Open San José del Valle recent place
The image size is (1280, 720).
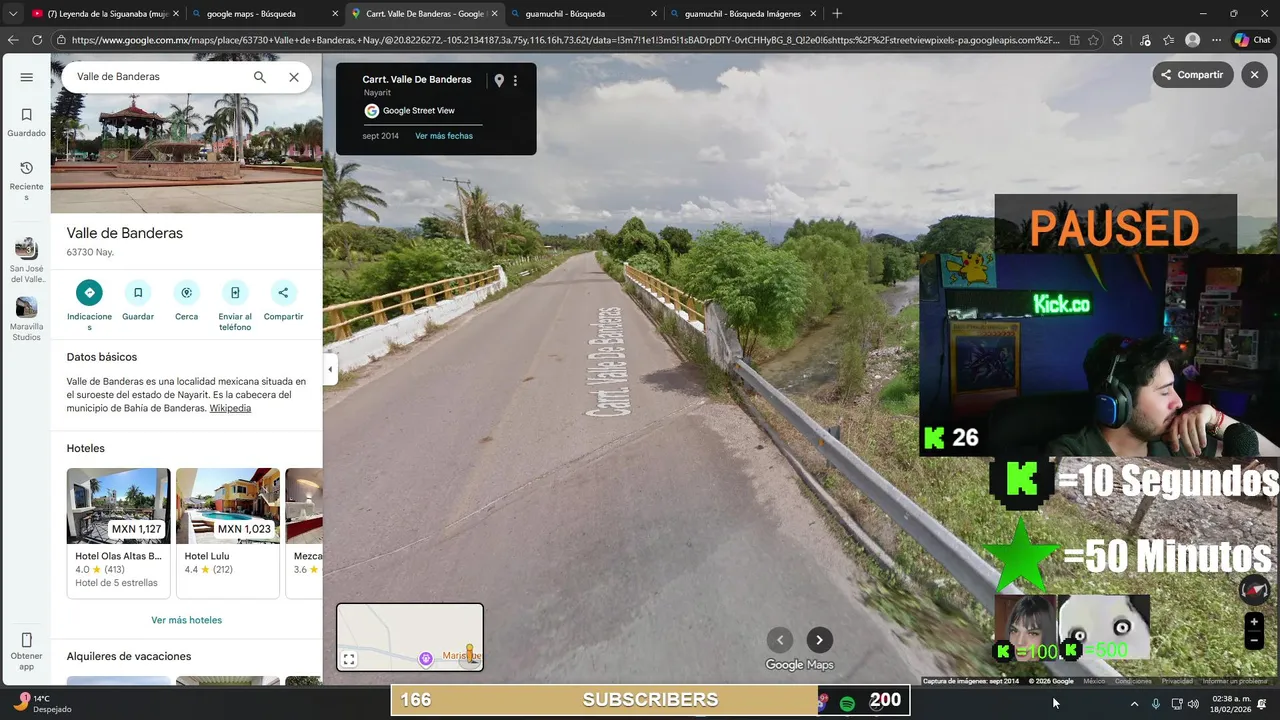(x=27, y=260)
